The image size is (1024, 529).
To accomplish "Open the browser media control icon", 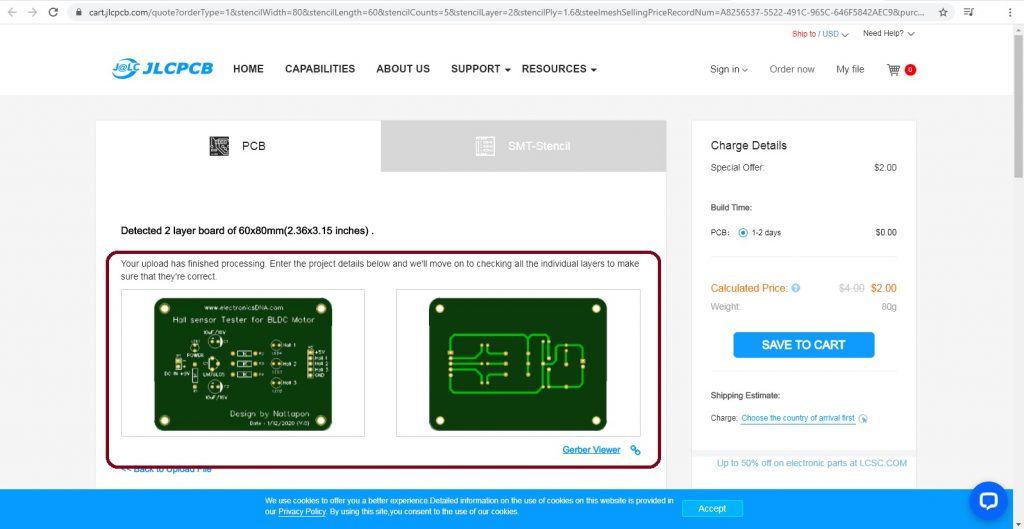I will 969,12.
